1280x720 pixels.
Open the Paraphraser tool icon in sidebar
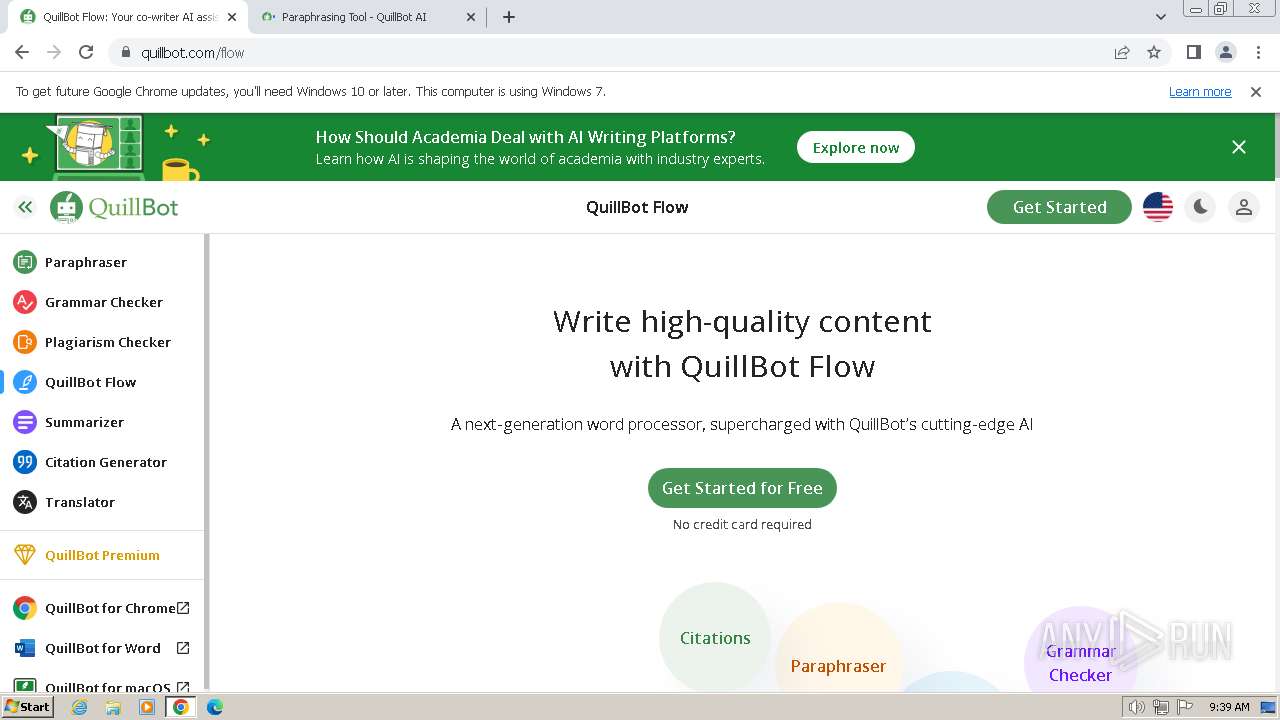pyautogui.click(x=25, y=262)
